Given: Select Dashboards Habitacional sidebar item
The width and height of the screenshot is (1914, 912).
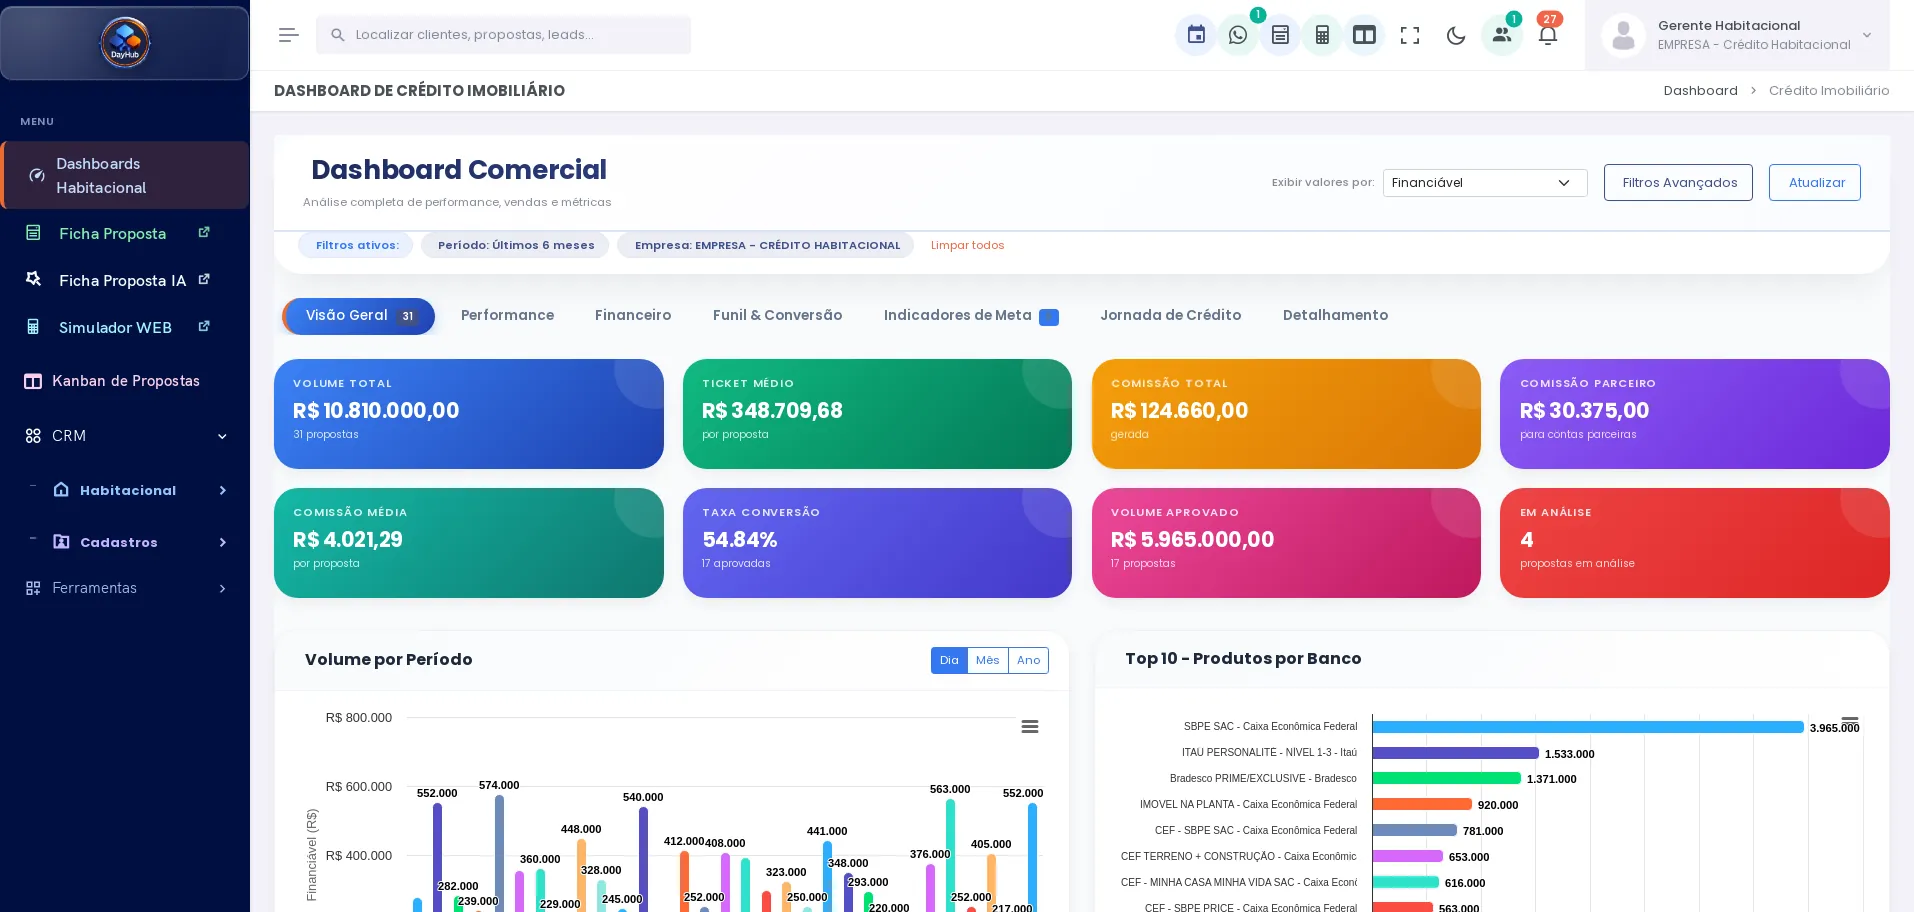Looking at the screenshot, I should (125, 175).
